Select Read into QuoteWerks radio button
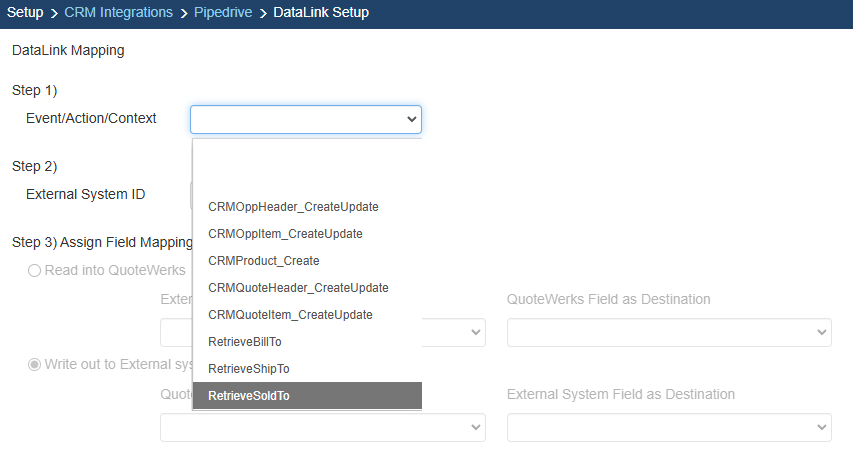 (x=35, y=271)
